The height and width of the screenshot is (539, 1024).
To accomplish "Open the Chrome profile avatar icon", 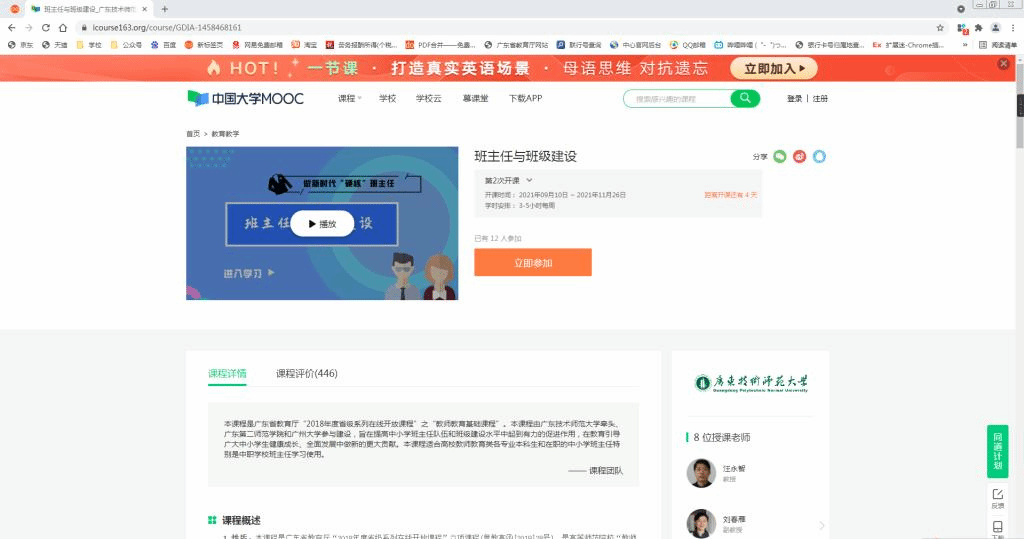I will pyautogui.click(x=995, y=27).
